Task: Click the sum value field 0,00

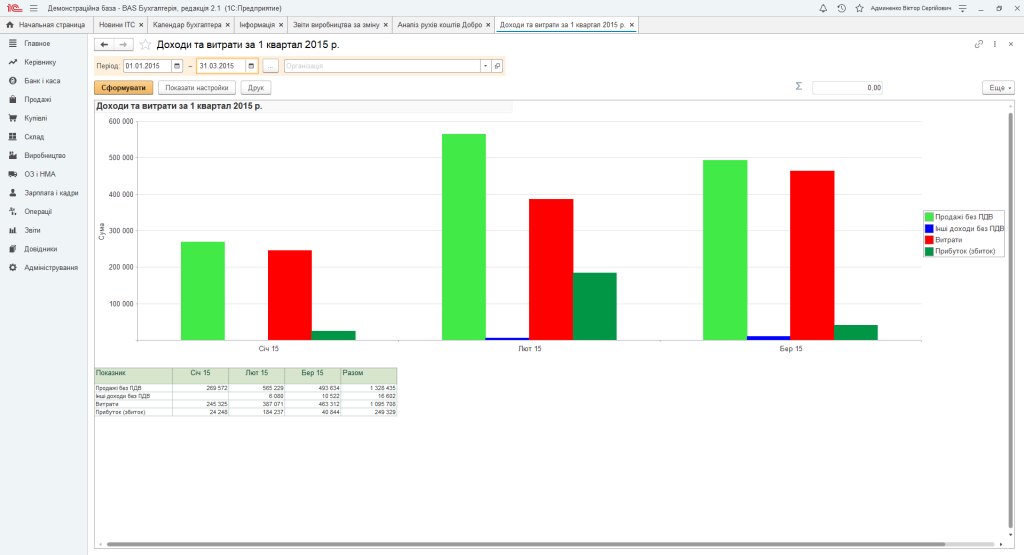Action: coord(847,87)
